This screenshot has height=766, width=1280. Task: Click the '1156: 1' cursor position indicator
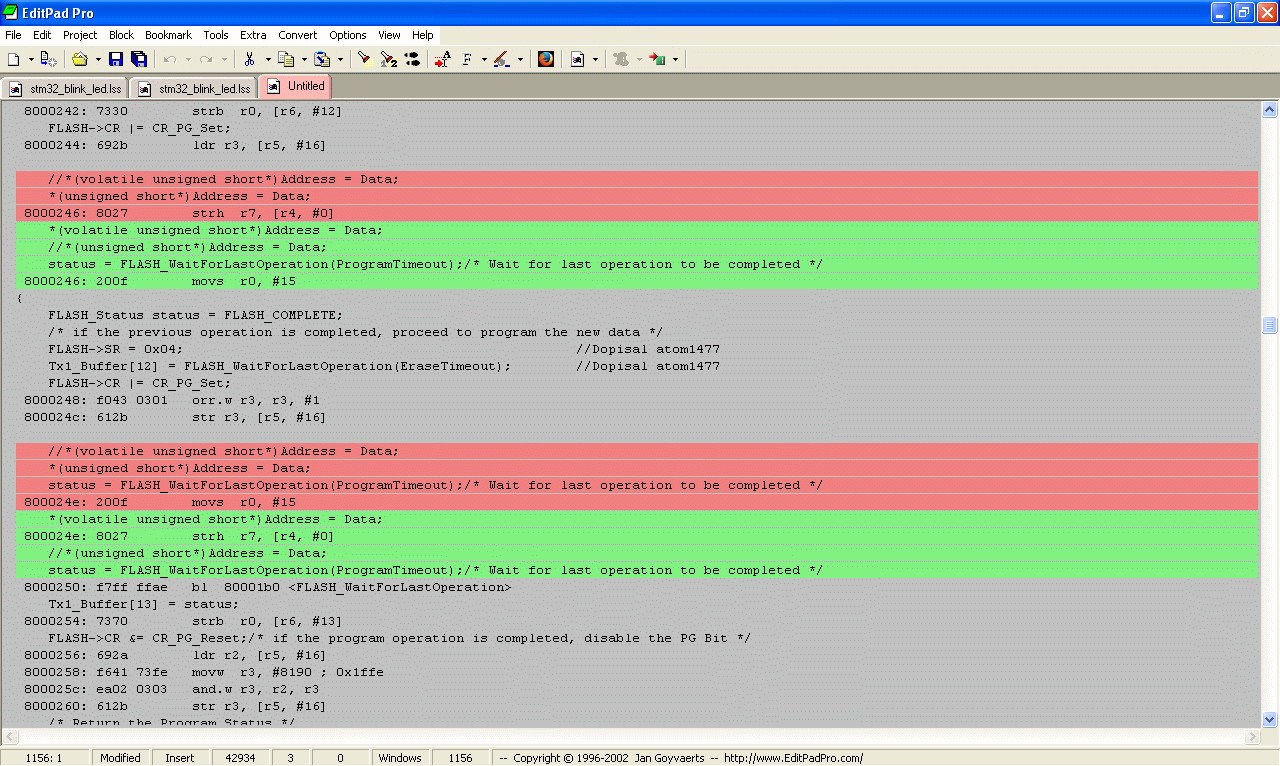pos(44,758)
